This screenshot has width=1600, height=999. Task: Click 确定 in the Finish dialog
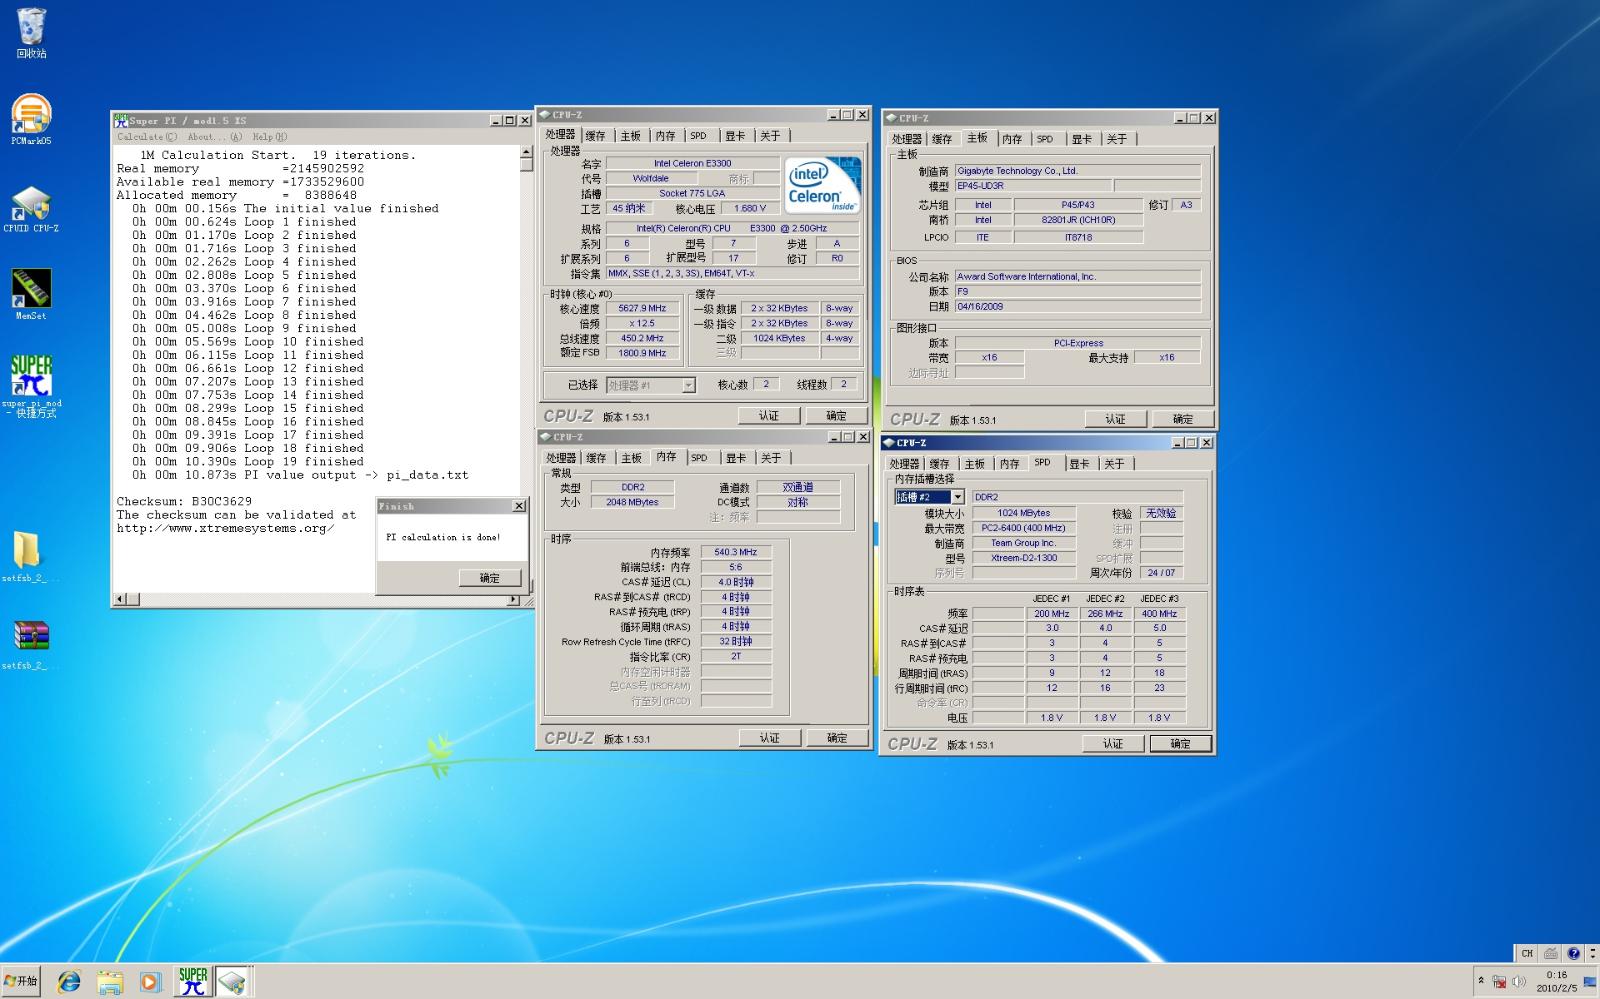pyautogui.click(x=490, y=578)
